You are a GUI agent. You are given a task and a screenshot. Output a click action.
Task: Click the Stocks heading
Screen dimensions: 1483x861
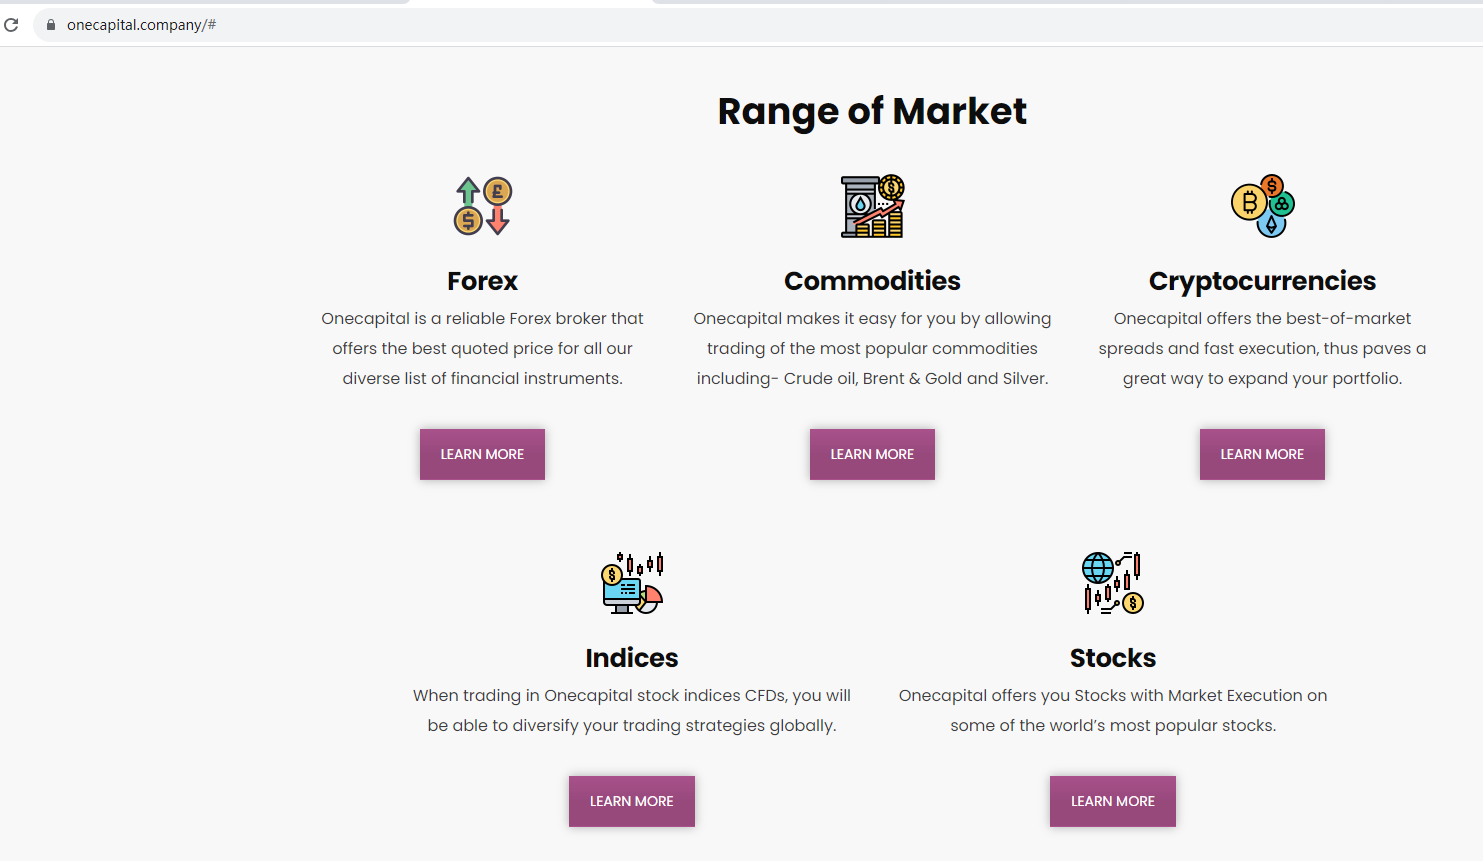coord(1112,658)
